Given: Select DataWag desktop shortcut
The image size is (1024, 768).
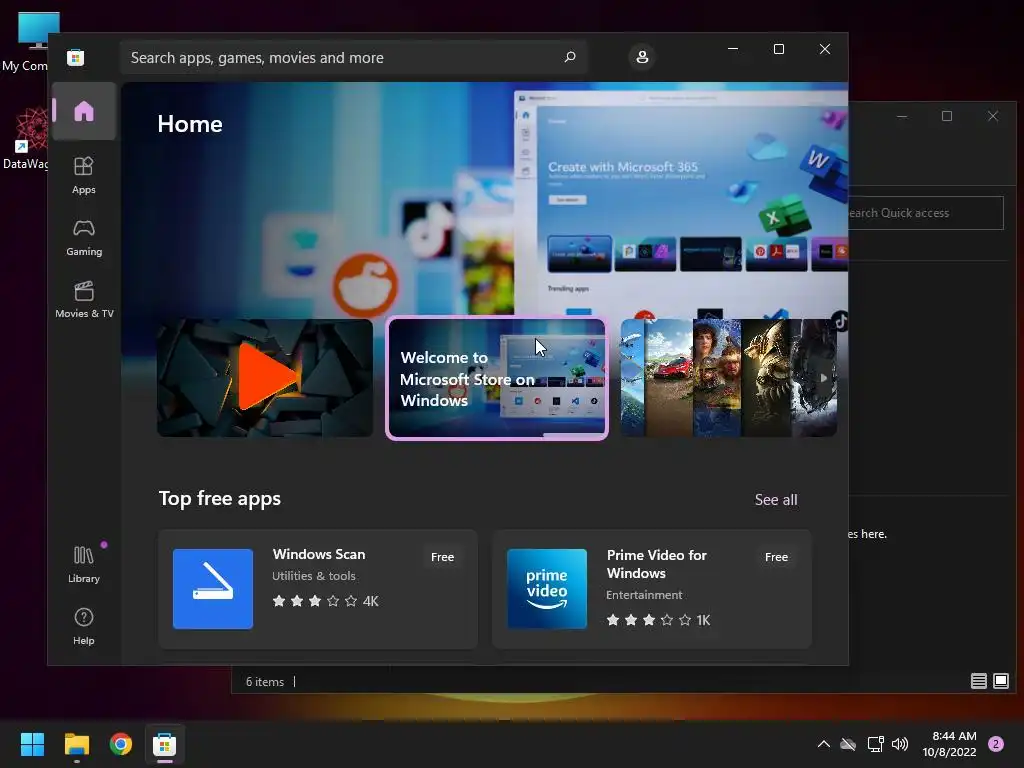Looking at the screenshot, I should (25, 140).
